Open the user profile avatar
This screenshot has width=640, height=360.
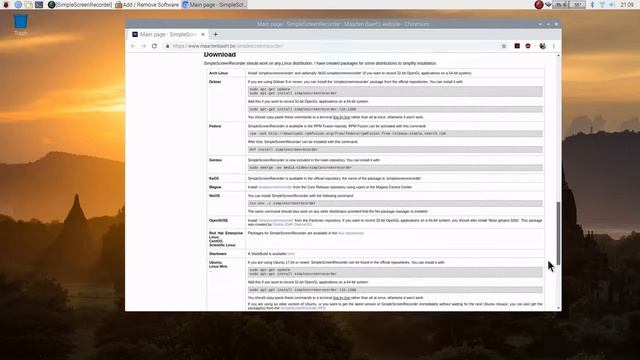coord(542,46)
